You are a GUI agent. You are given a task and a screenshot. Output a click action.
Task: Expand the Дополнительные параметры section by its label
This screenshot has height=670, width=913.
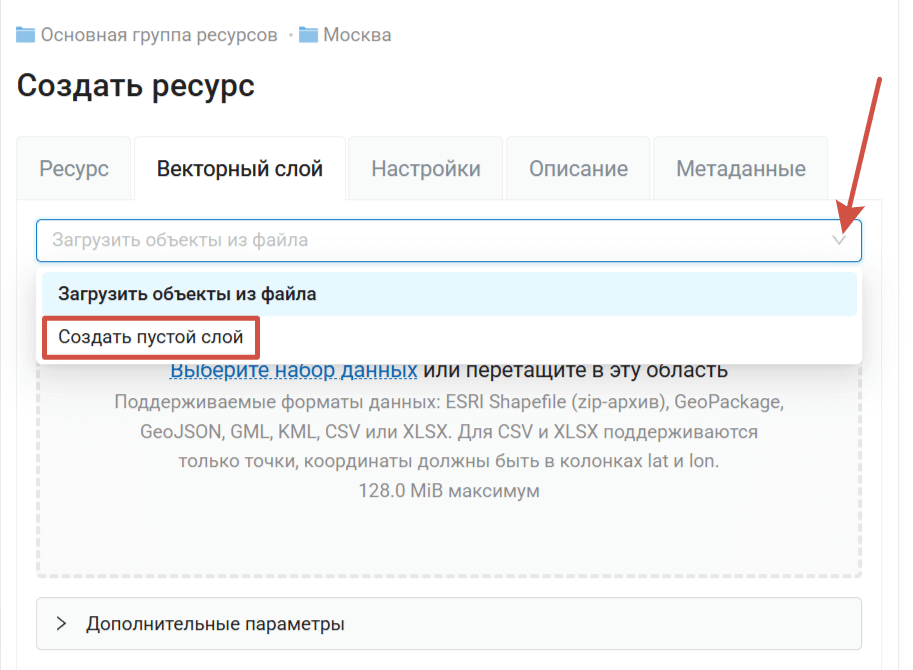215,624
